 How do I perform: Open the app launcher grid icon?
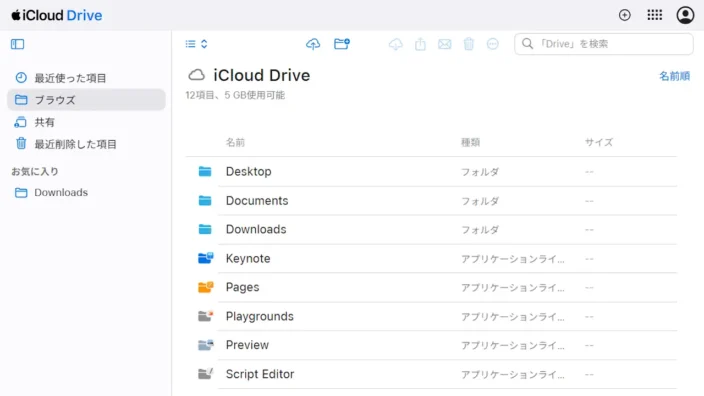[655, 15]
